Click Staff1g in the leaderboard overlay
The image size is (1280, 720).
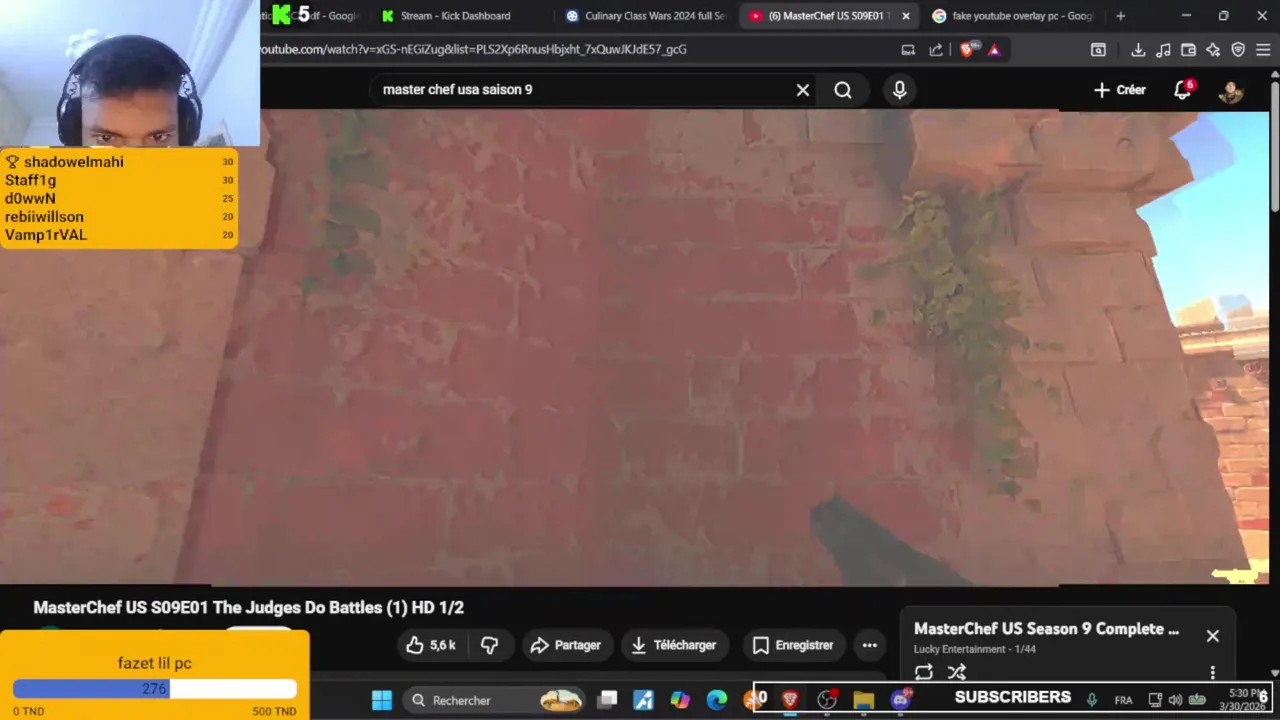[x=30, y=180]
